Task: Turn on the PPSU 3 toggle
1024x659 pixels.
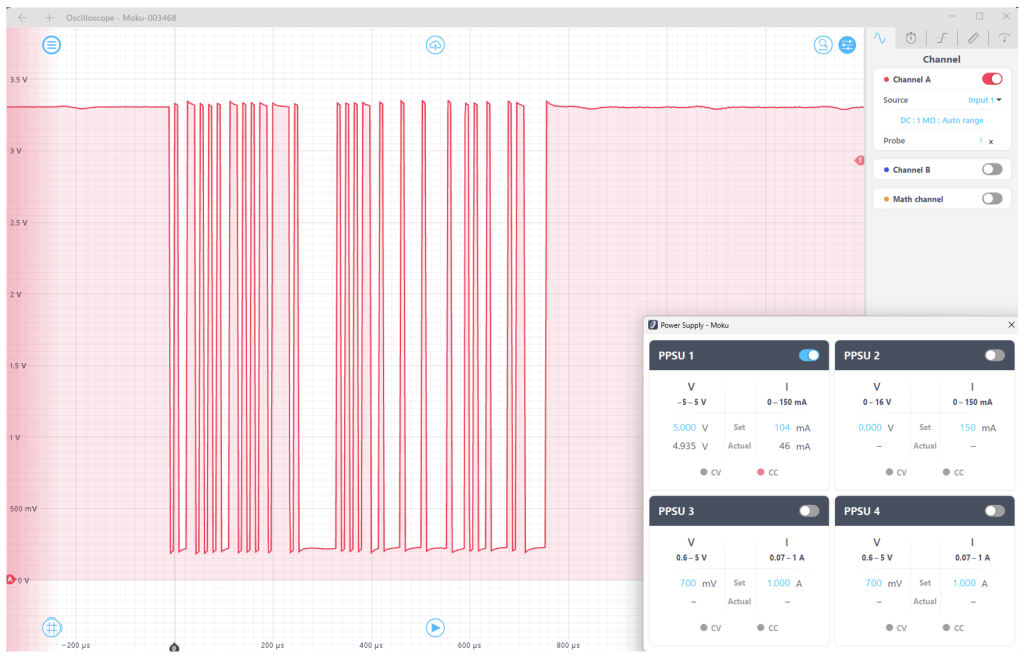Action: 808,511
